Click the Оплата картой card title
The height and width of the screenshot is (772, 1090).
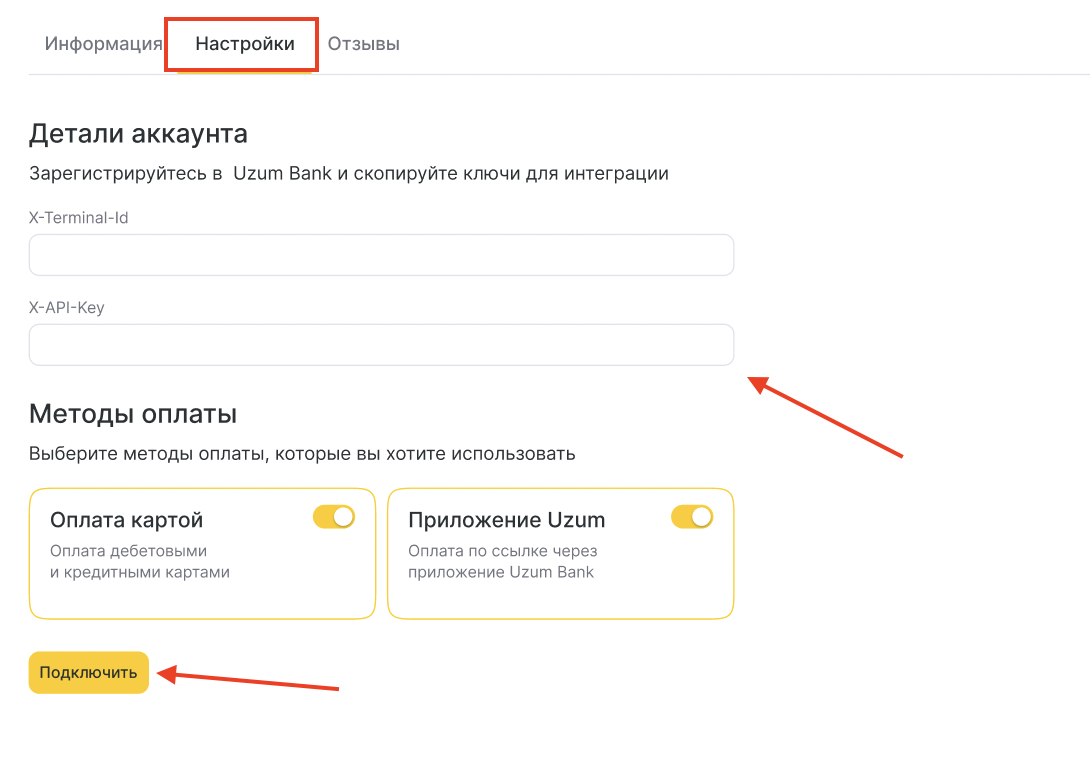126,520
